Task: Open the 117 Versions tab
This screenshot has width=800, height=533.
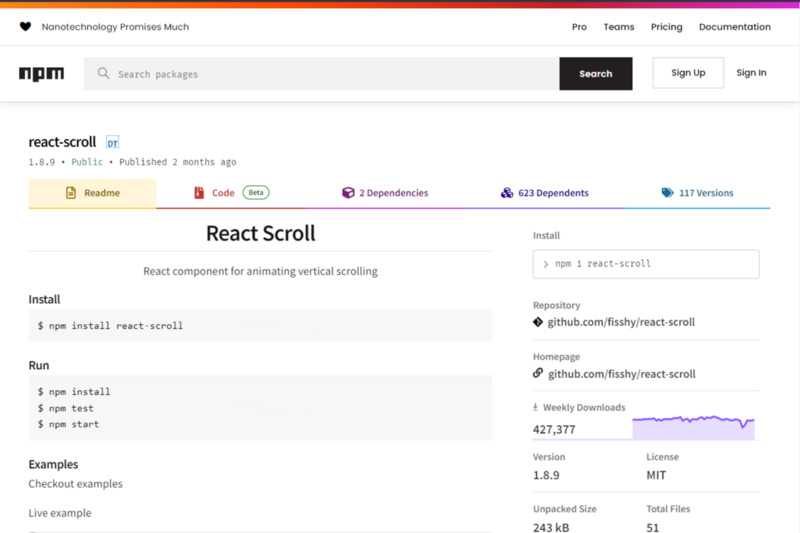Action: pos(697,193)
